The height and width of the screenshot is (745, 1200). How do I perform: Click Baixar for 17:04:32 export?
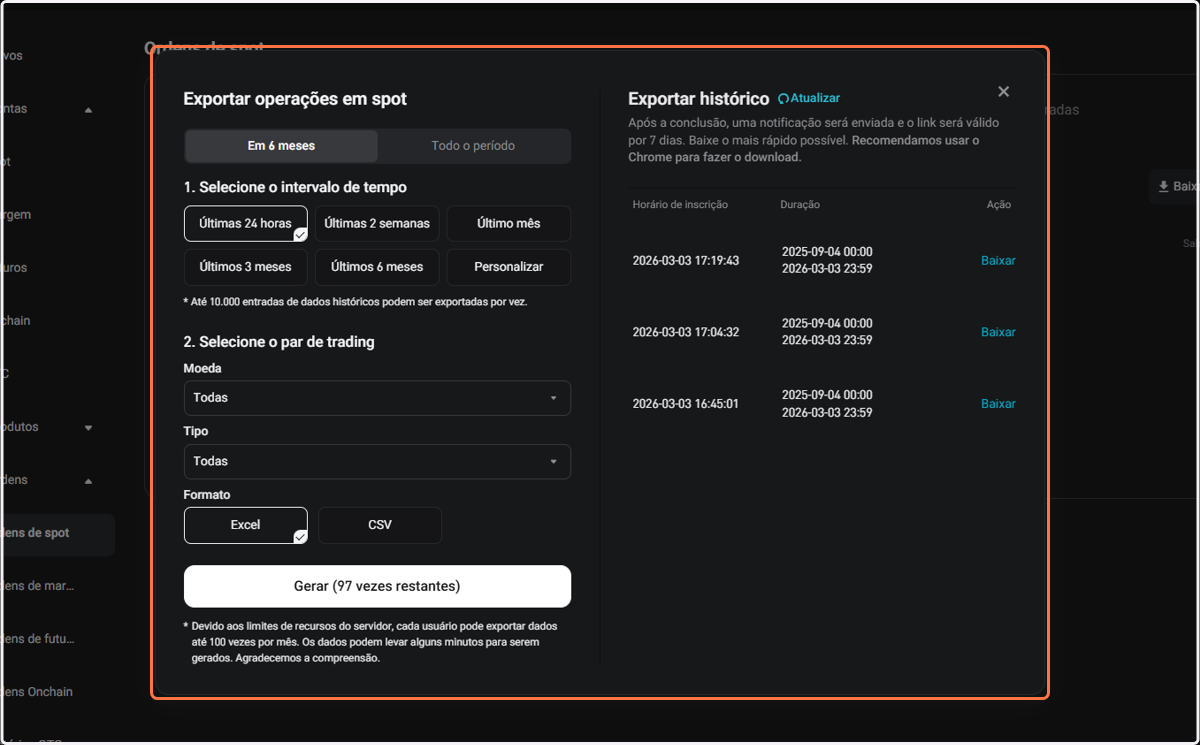pyautogui.click(x=998, y=332)
